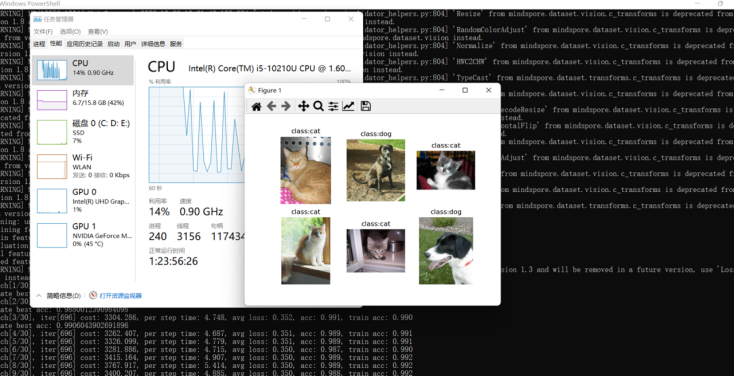The width and height of the screenshot is (734, 377).
Task: Click PowerShell log line with cost: 3767.917
Action: point(206,365)
